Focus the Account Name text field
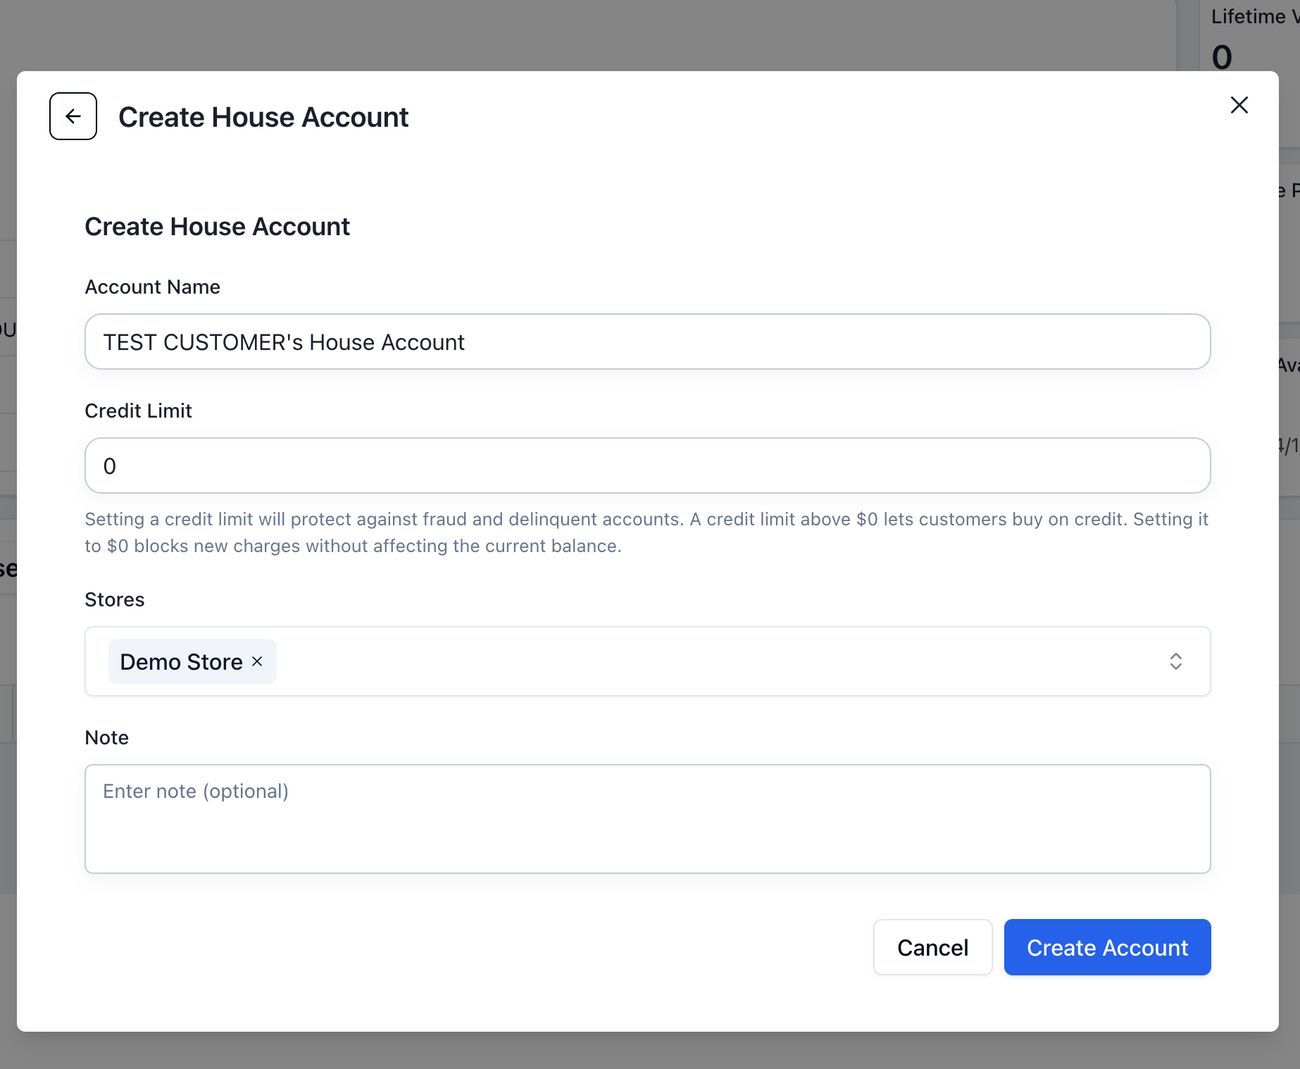The image size is (1300, 1069). click(x=647, y=342)
